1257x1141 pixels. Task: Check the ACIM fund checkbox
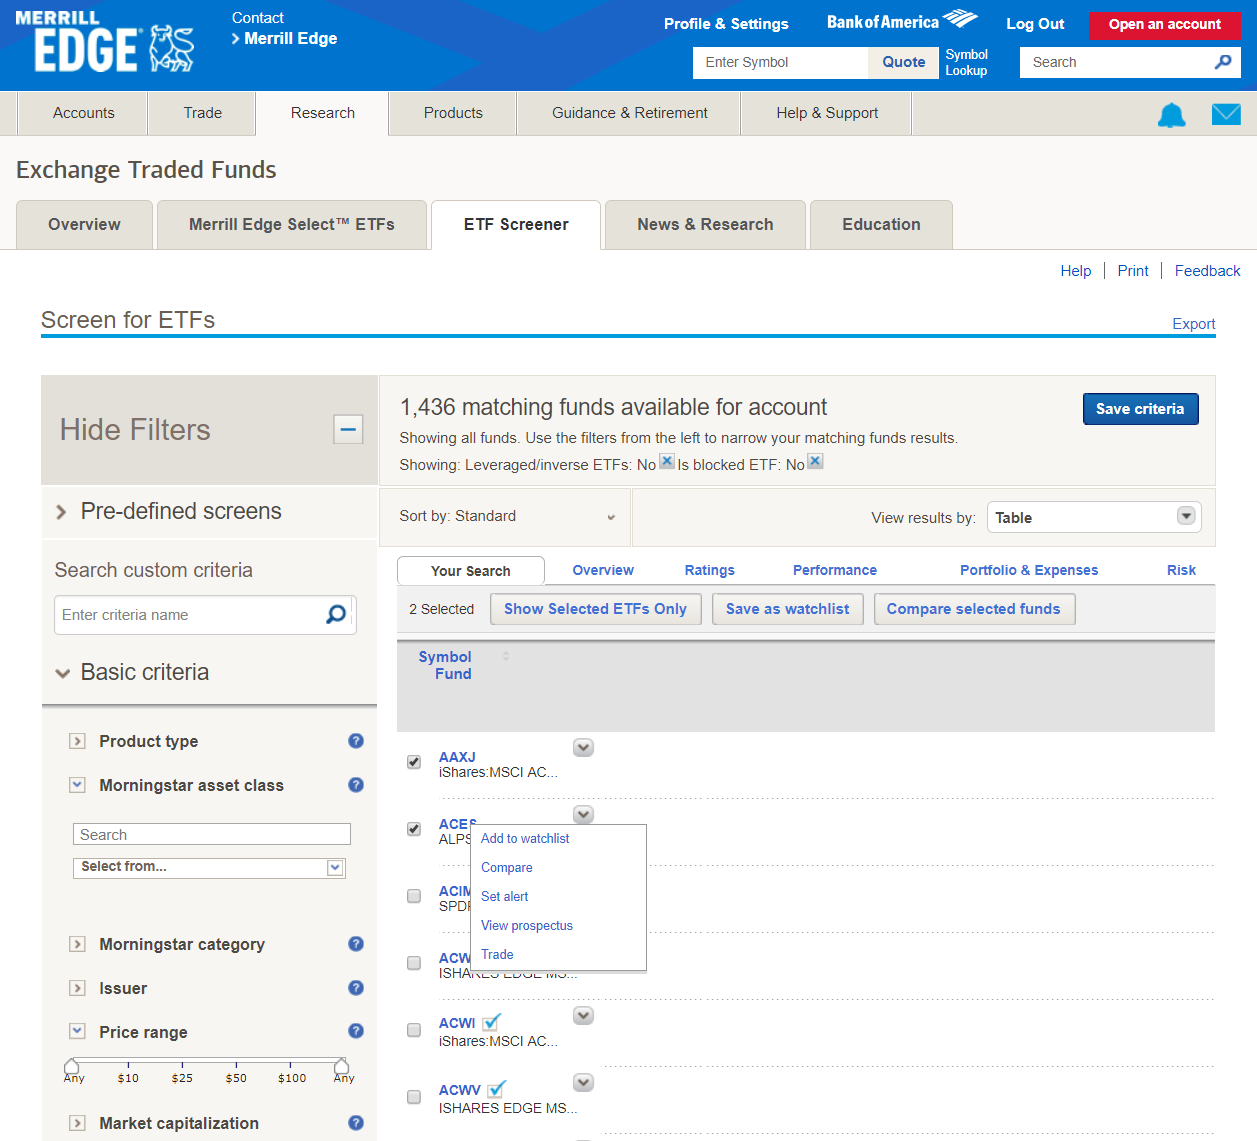[x=414, y=896]
